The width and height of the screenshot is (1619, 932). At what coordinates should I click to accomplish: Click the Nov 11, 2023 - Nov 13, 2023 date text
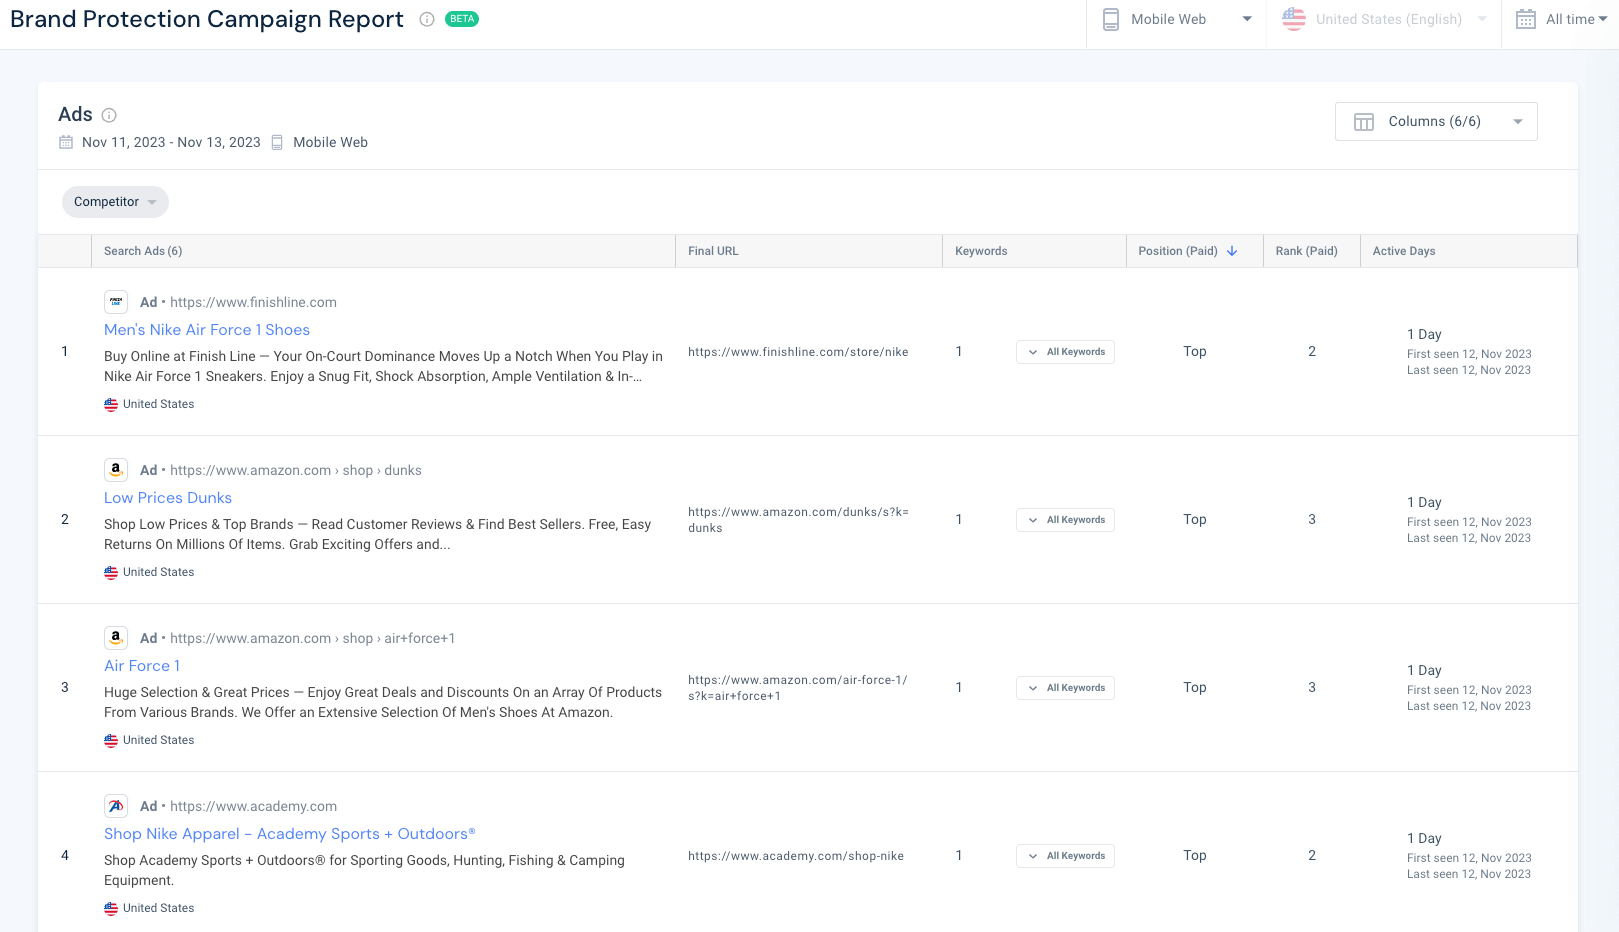(171, 142)
